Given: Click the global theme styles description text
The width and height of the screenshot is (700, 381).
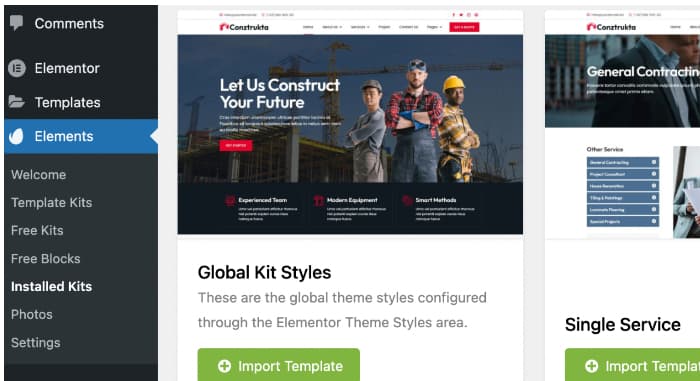Looking at the screenshot, I should 342,310.
